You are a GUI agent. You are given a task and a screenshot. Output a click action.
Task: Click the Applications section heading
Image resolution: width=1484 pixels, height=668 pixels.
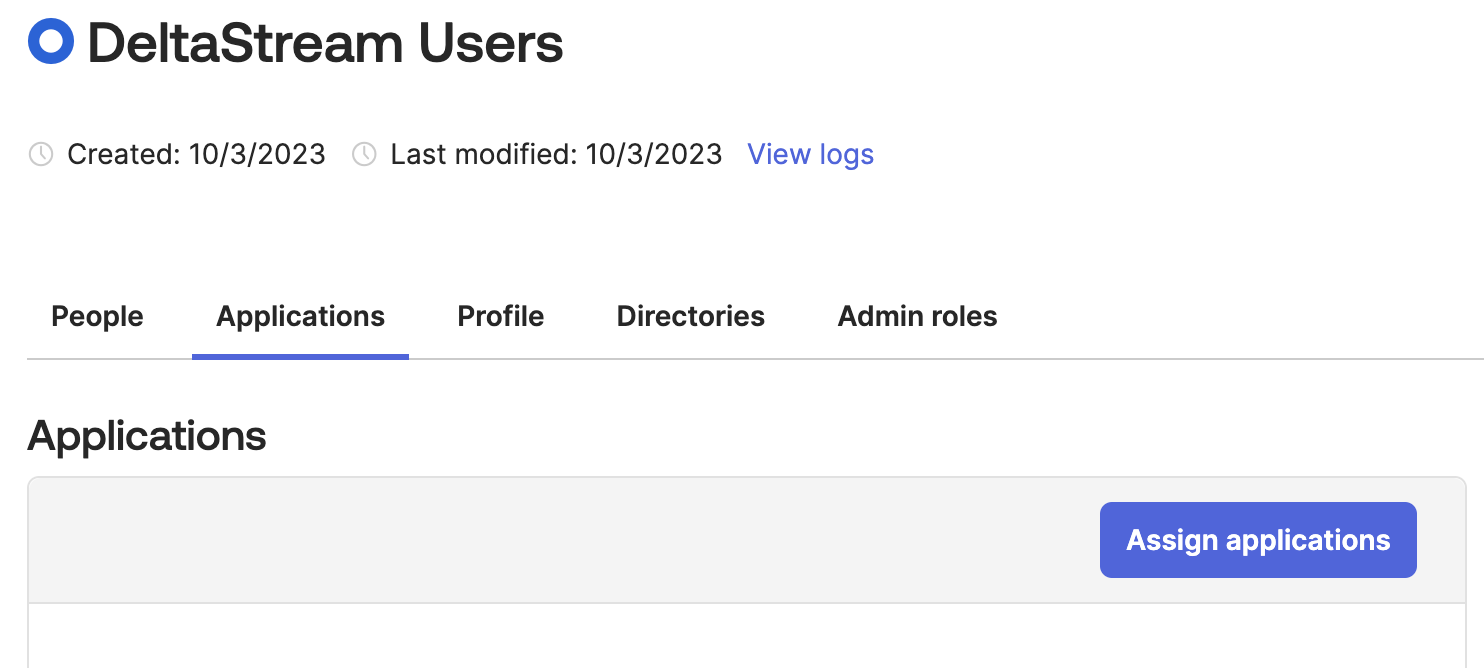tap(147, 436)
